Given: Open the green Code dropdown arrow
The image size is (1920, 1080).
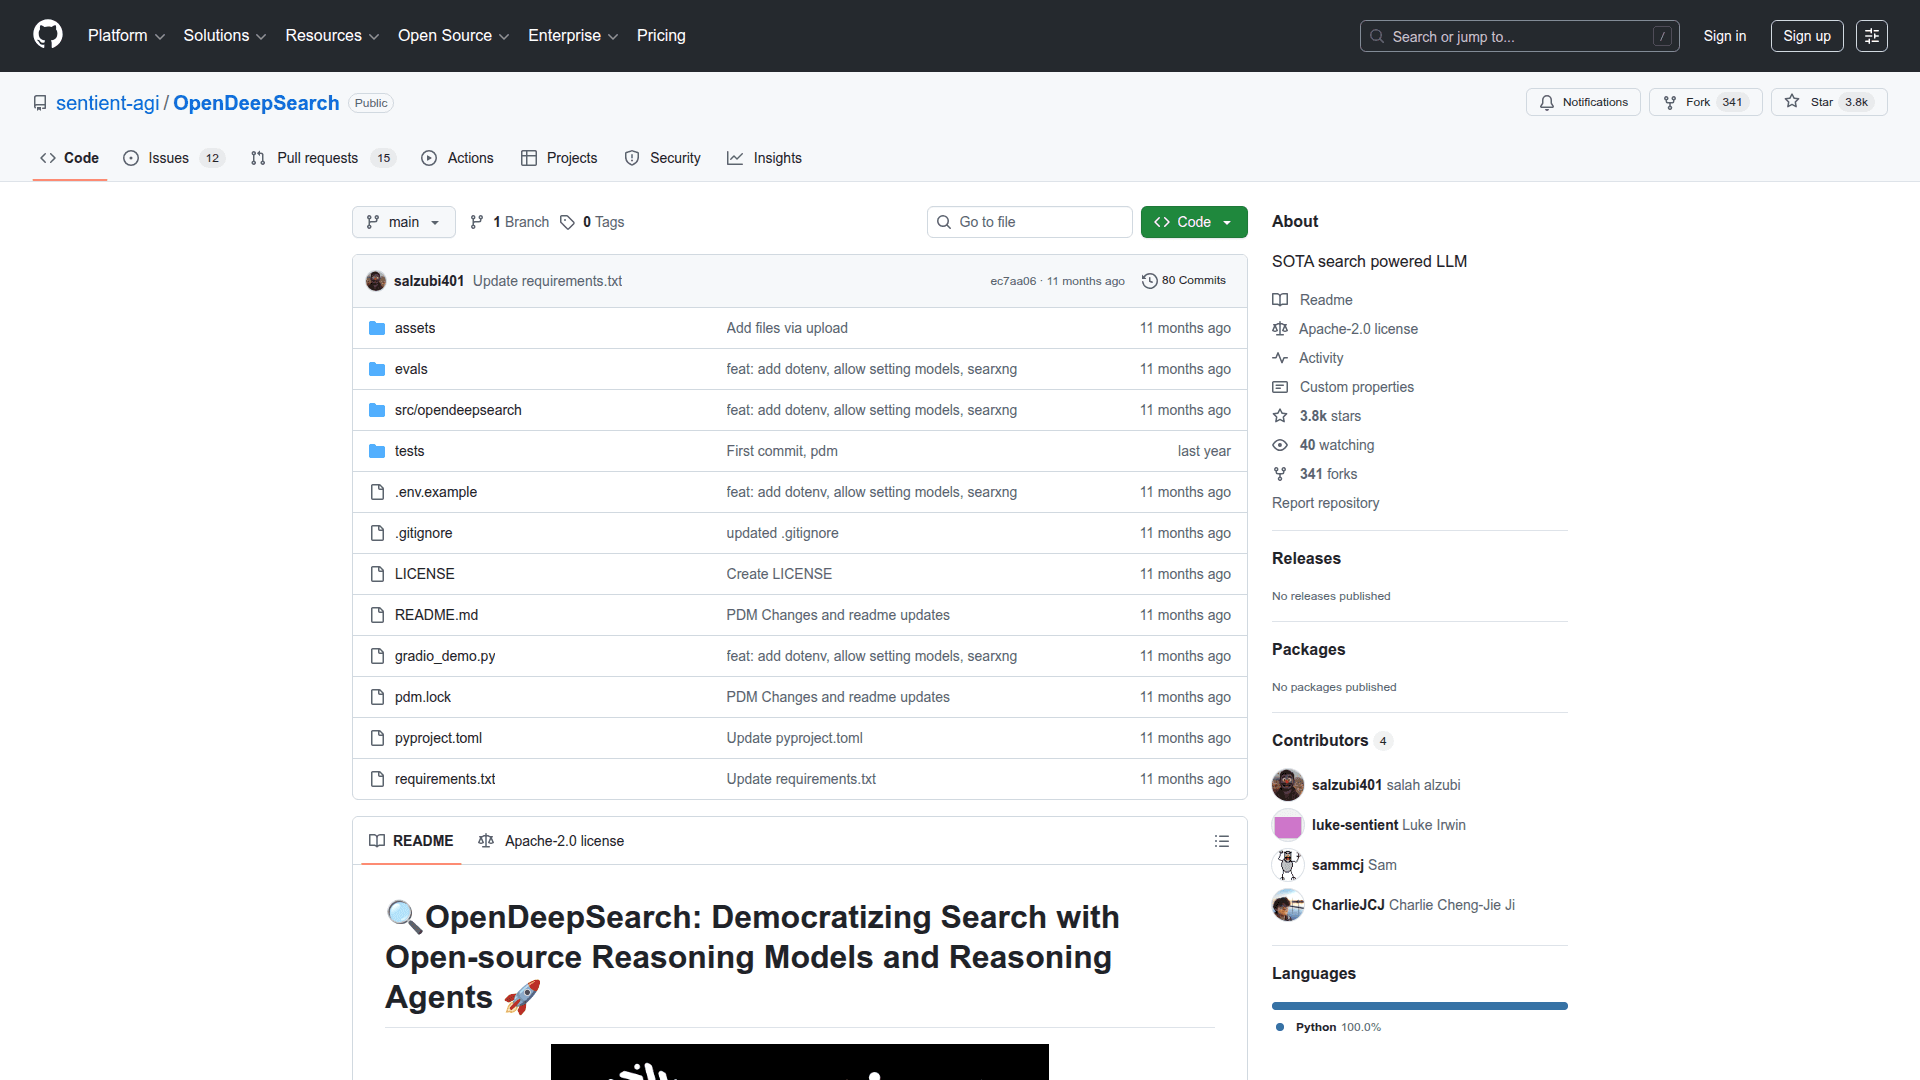Looking at the screenshot, I should click(1227, 222).
